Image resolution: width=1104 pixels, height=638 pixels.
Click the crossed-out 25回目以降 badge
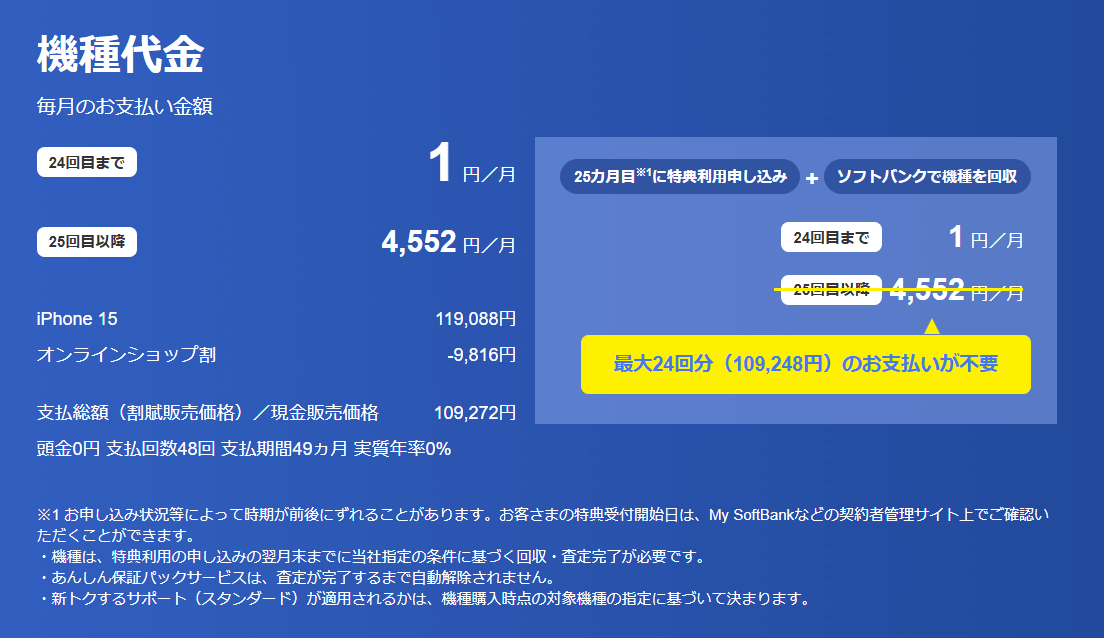[x=831, y=289]
